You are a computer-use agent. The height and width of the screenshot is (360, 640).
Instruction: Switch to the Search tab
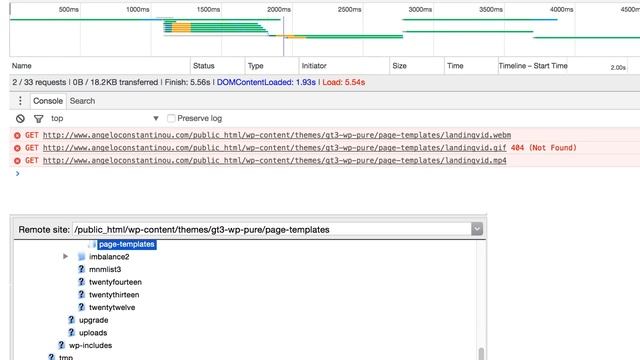click(x=82, y=101)
